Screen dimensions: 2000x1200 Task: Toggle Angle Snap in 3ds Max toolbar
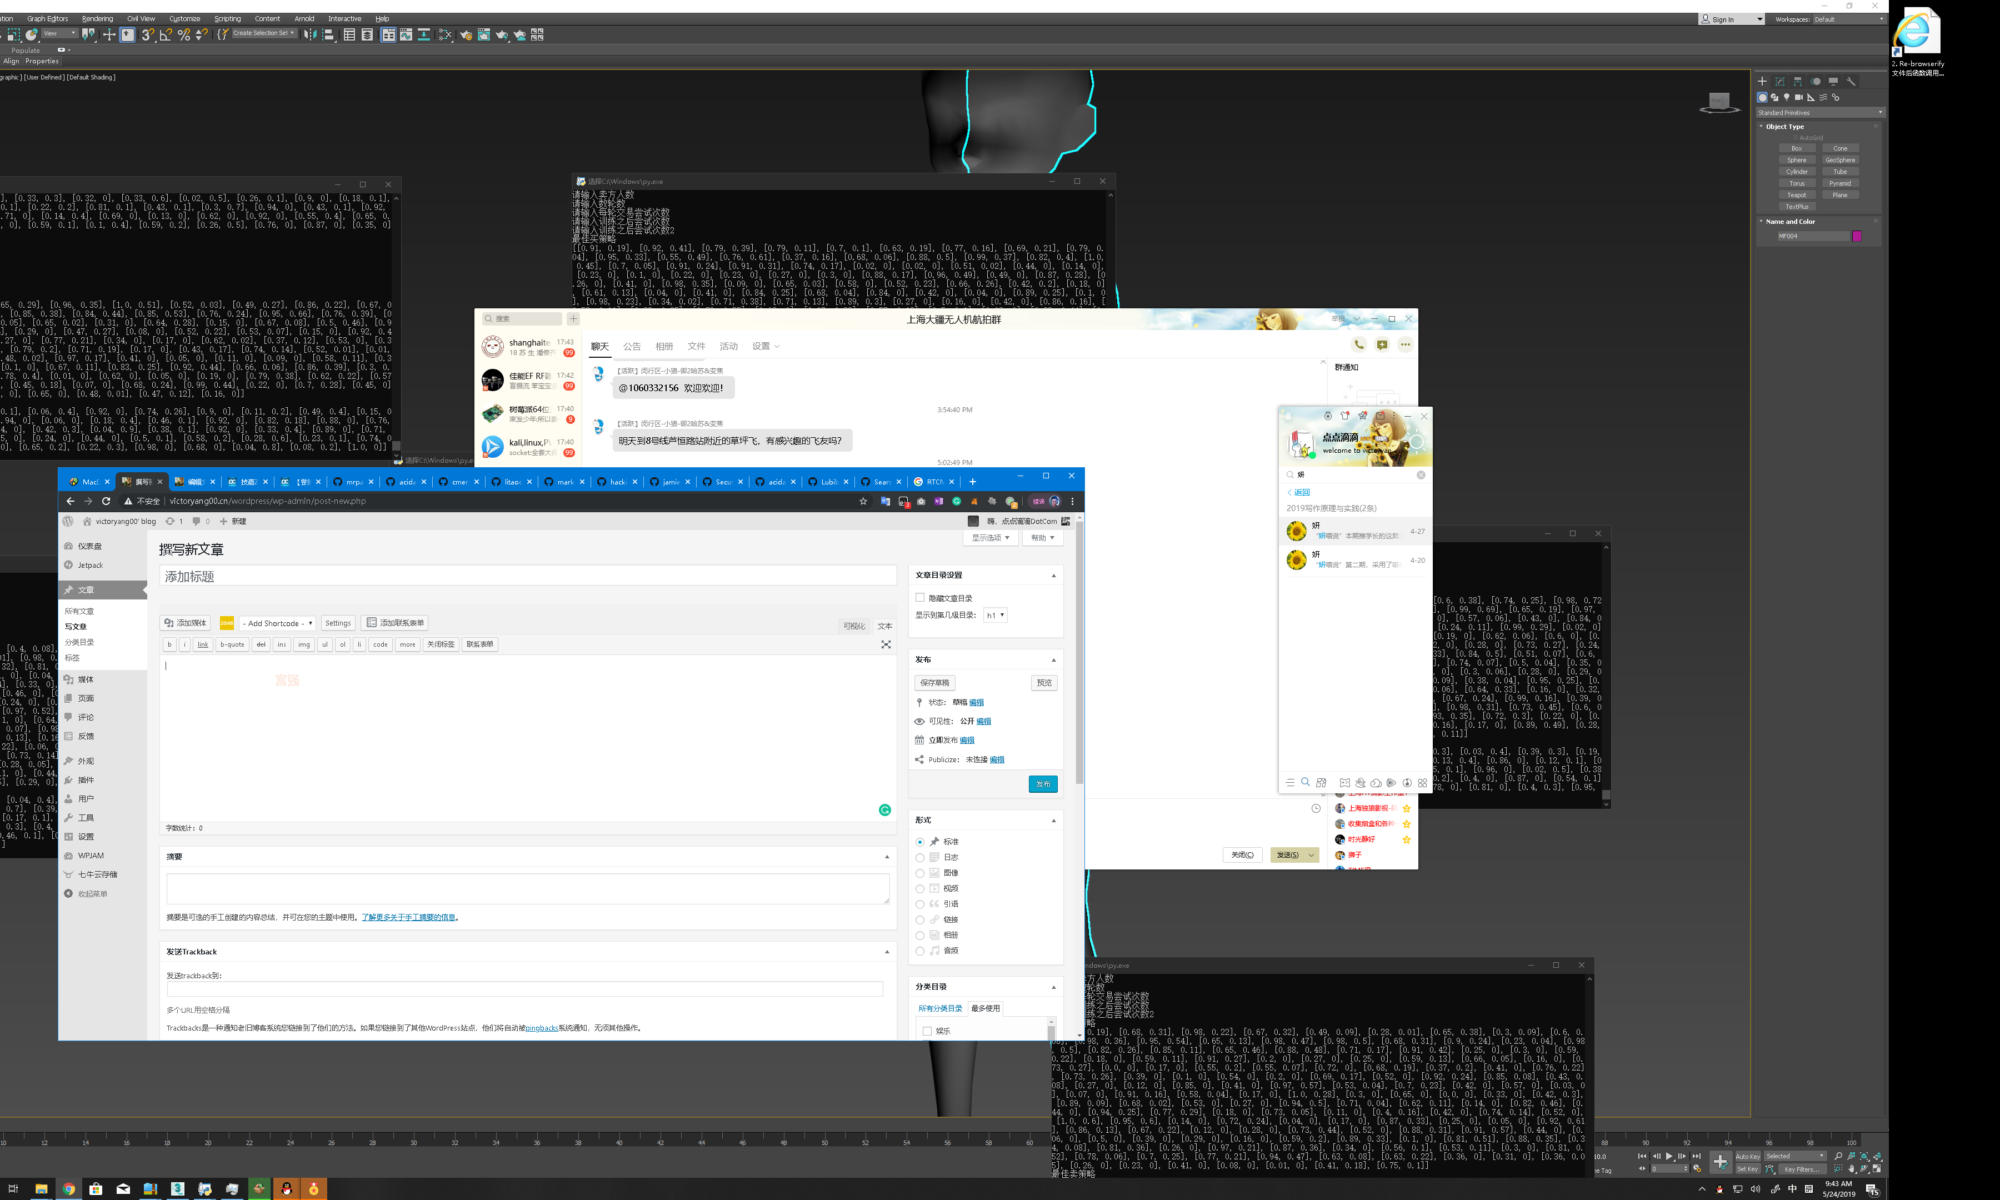coord(165,34)
